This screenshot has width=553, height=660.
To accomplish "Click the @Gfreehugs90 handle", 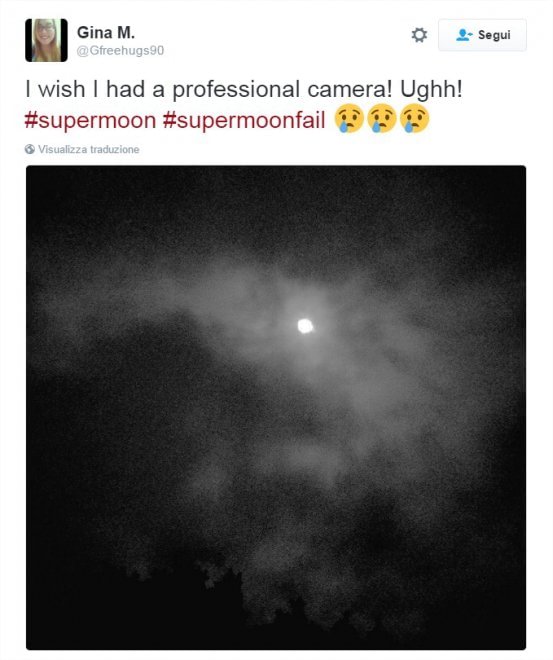I will click(122, 51).
